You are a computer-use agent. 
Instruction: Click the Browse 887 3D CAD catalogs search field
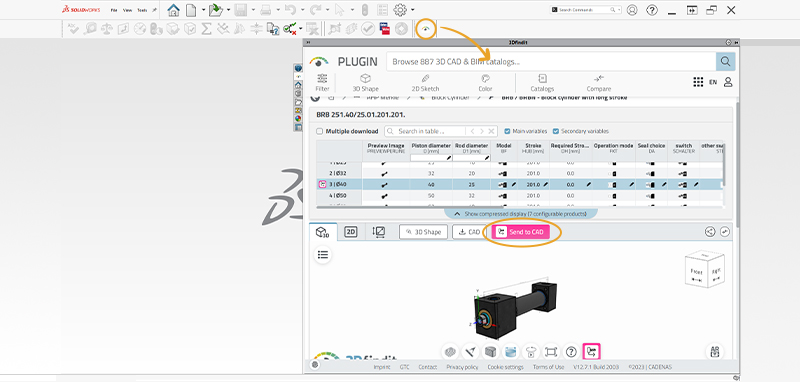pyautogui.click(x=551, y=62)
